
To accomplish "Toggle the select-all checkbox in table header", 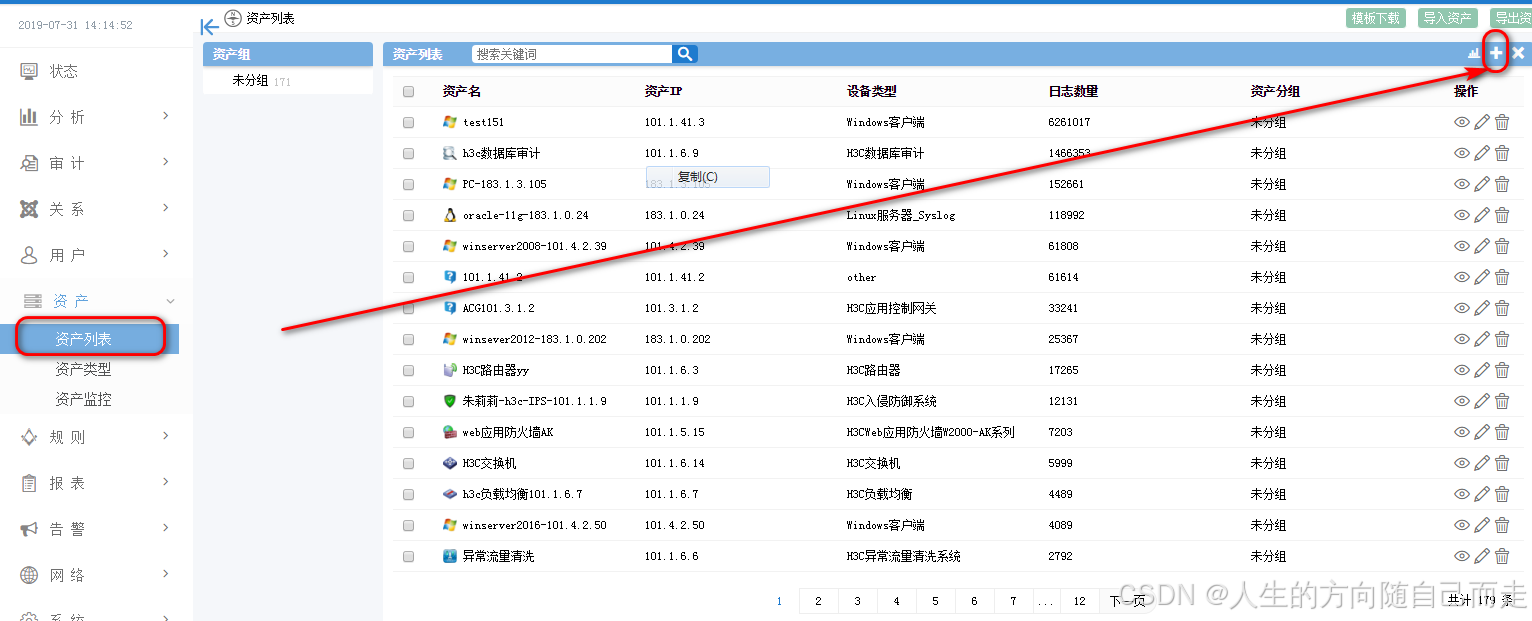I will 408,92.
